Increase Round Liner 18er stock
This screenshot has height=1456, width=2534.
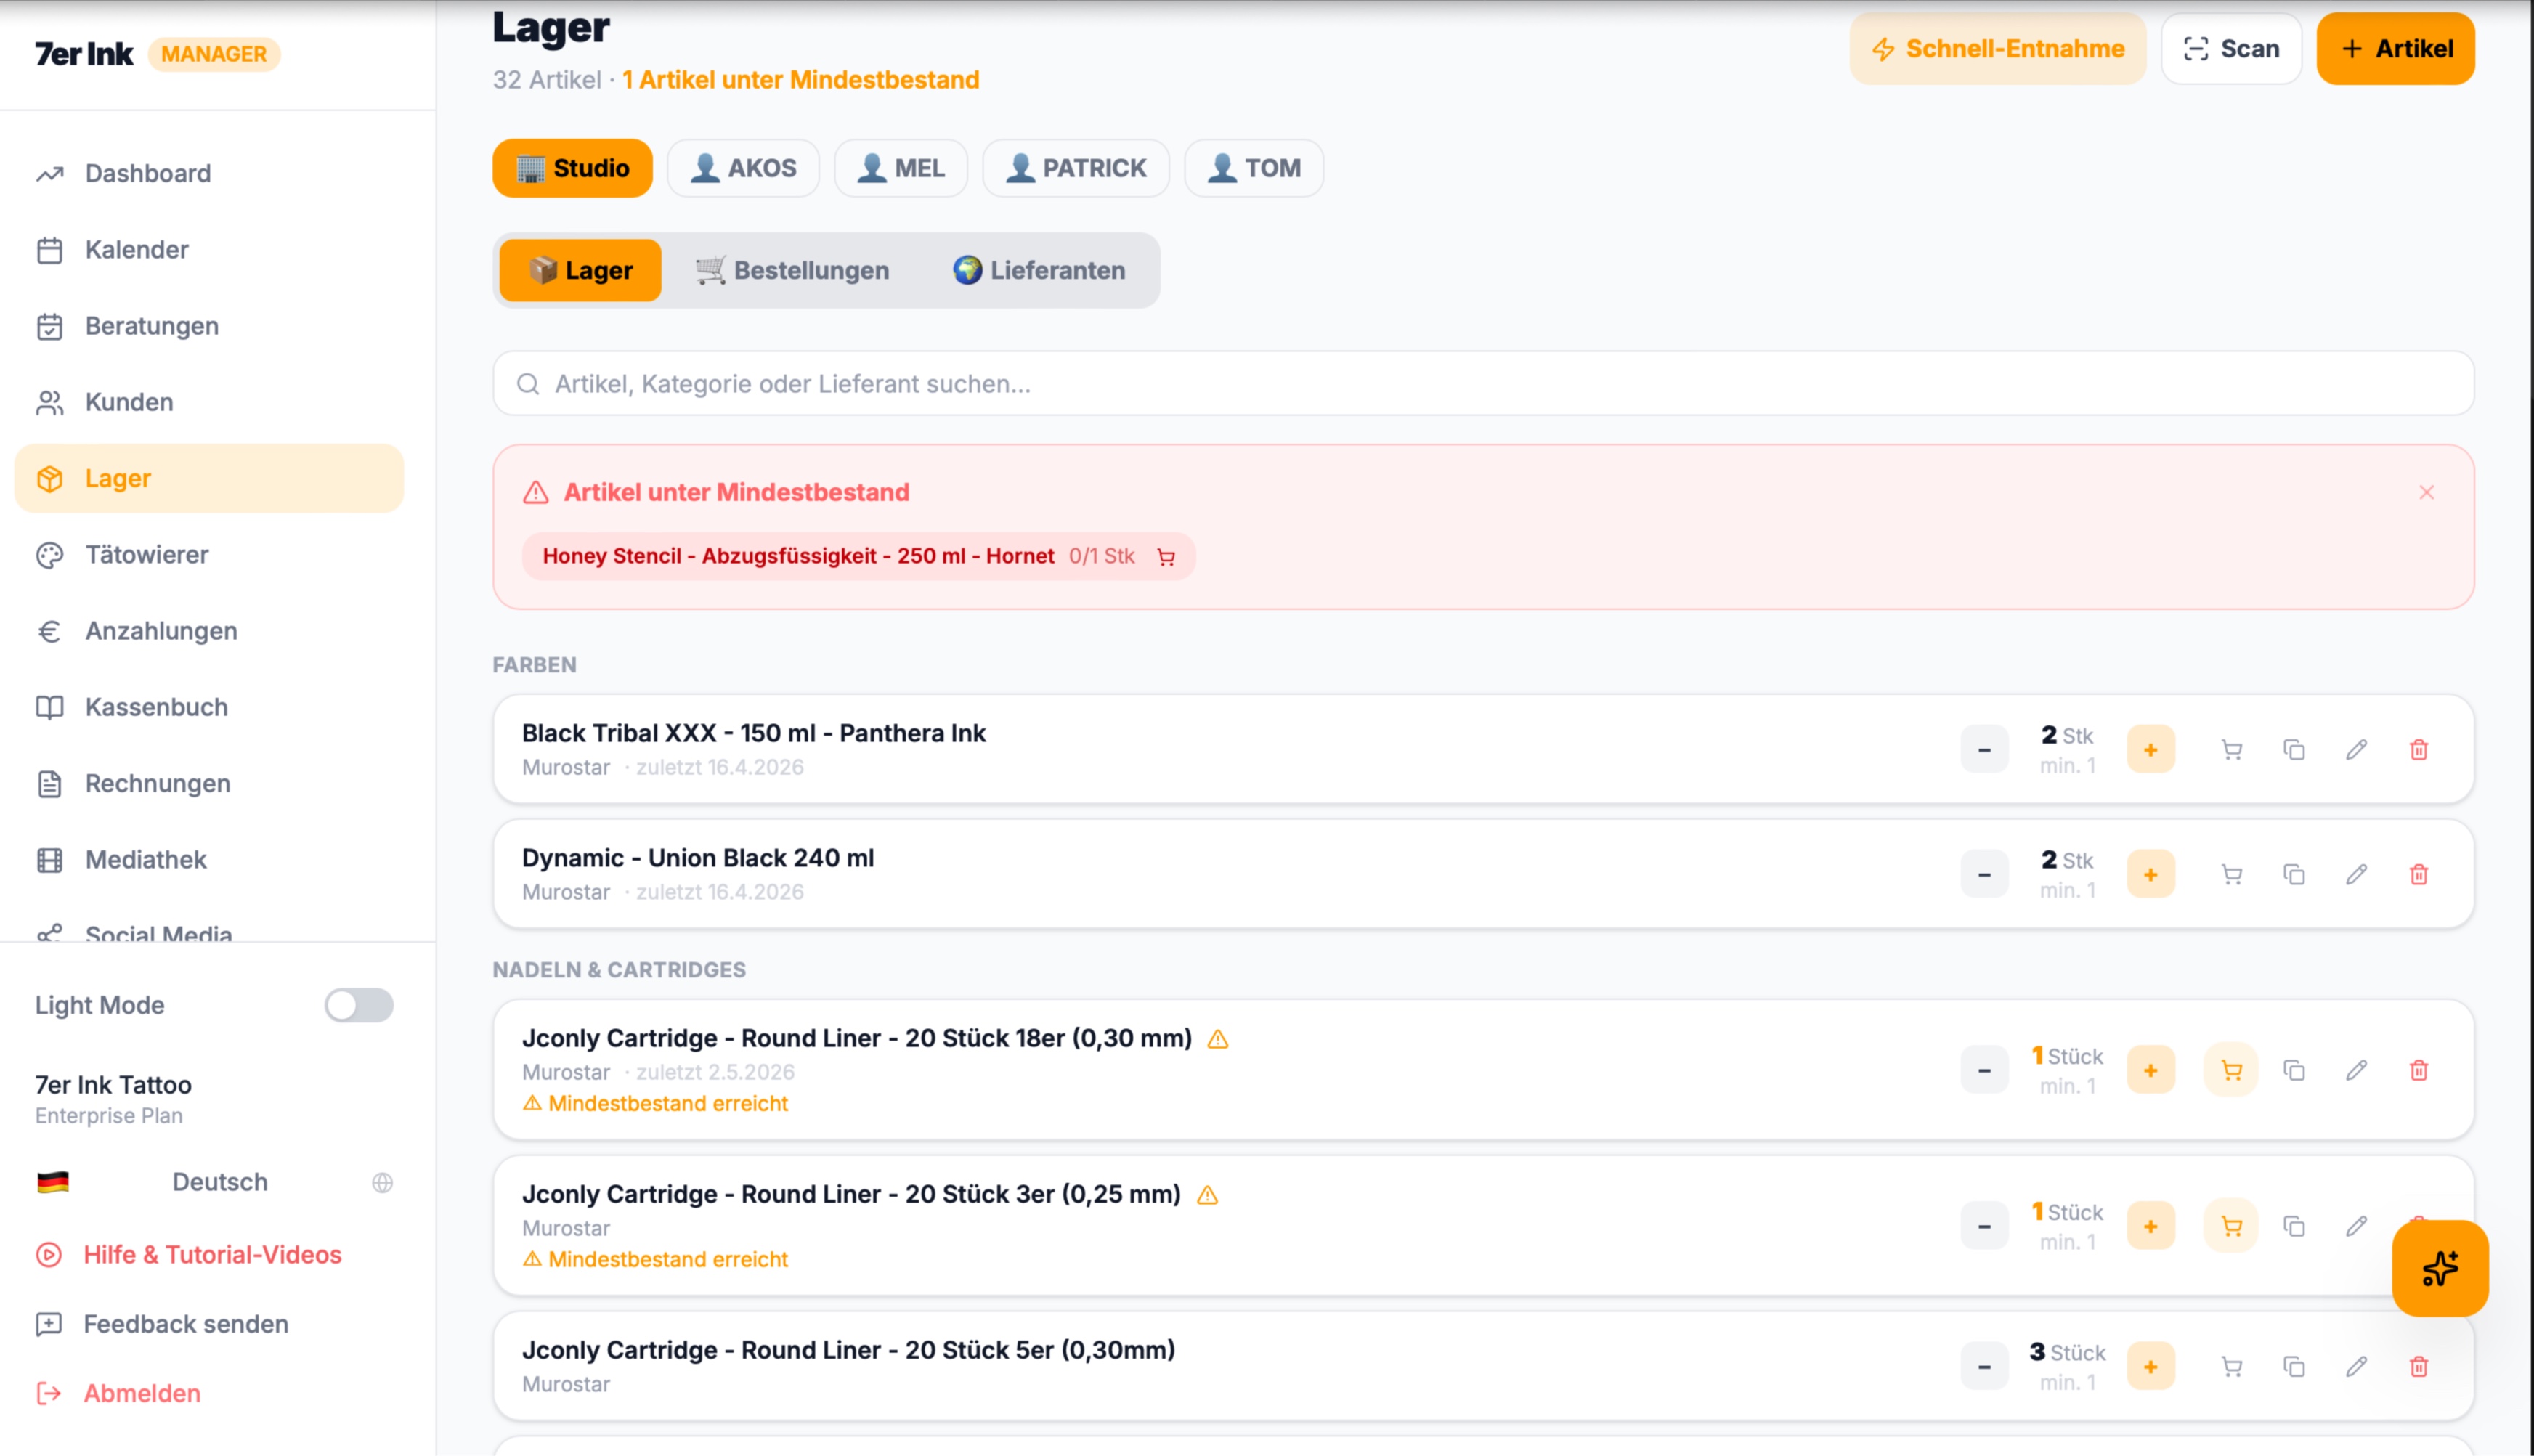pyautogui.click(x=2150, y=1071)
